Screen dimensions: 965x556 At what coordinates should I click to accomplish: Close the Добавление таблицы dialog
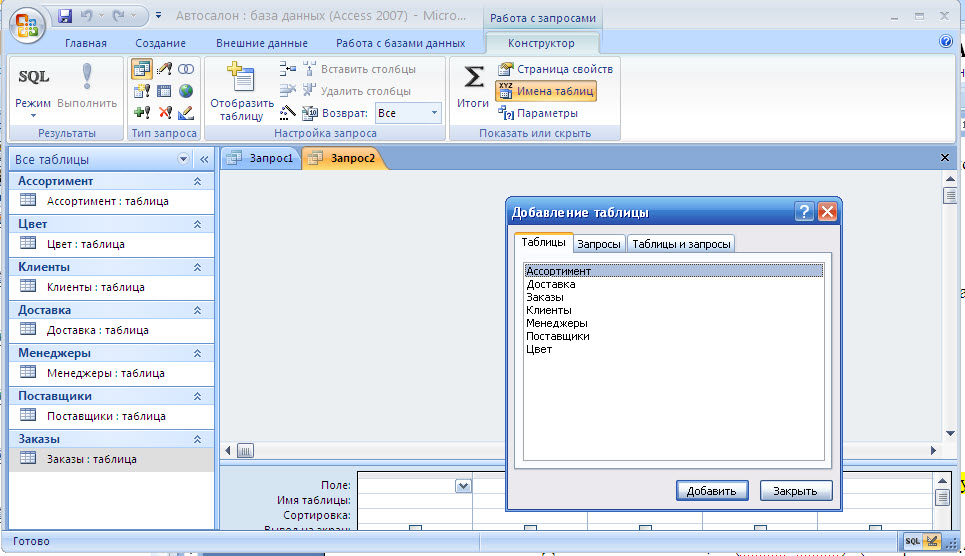(827, 212)
